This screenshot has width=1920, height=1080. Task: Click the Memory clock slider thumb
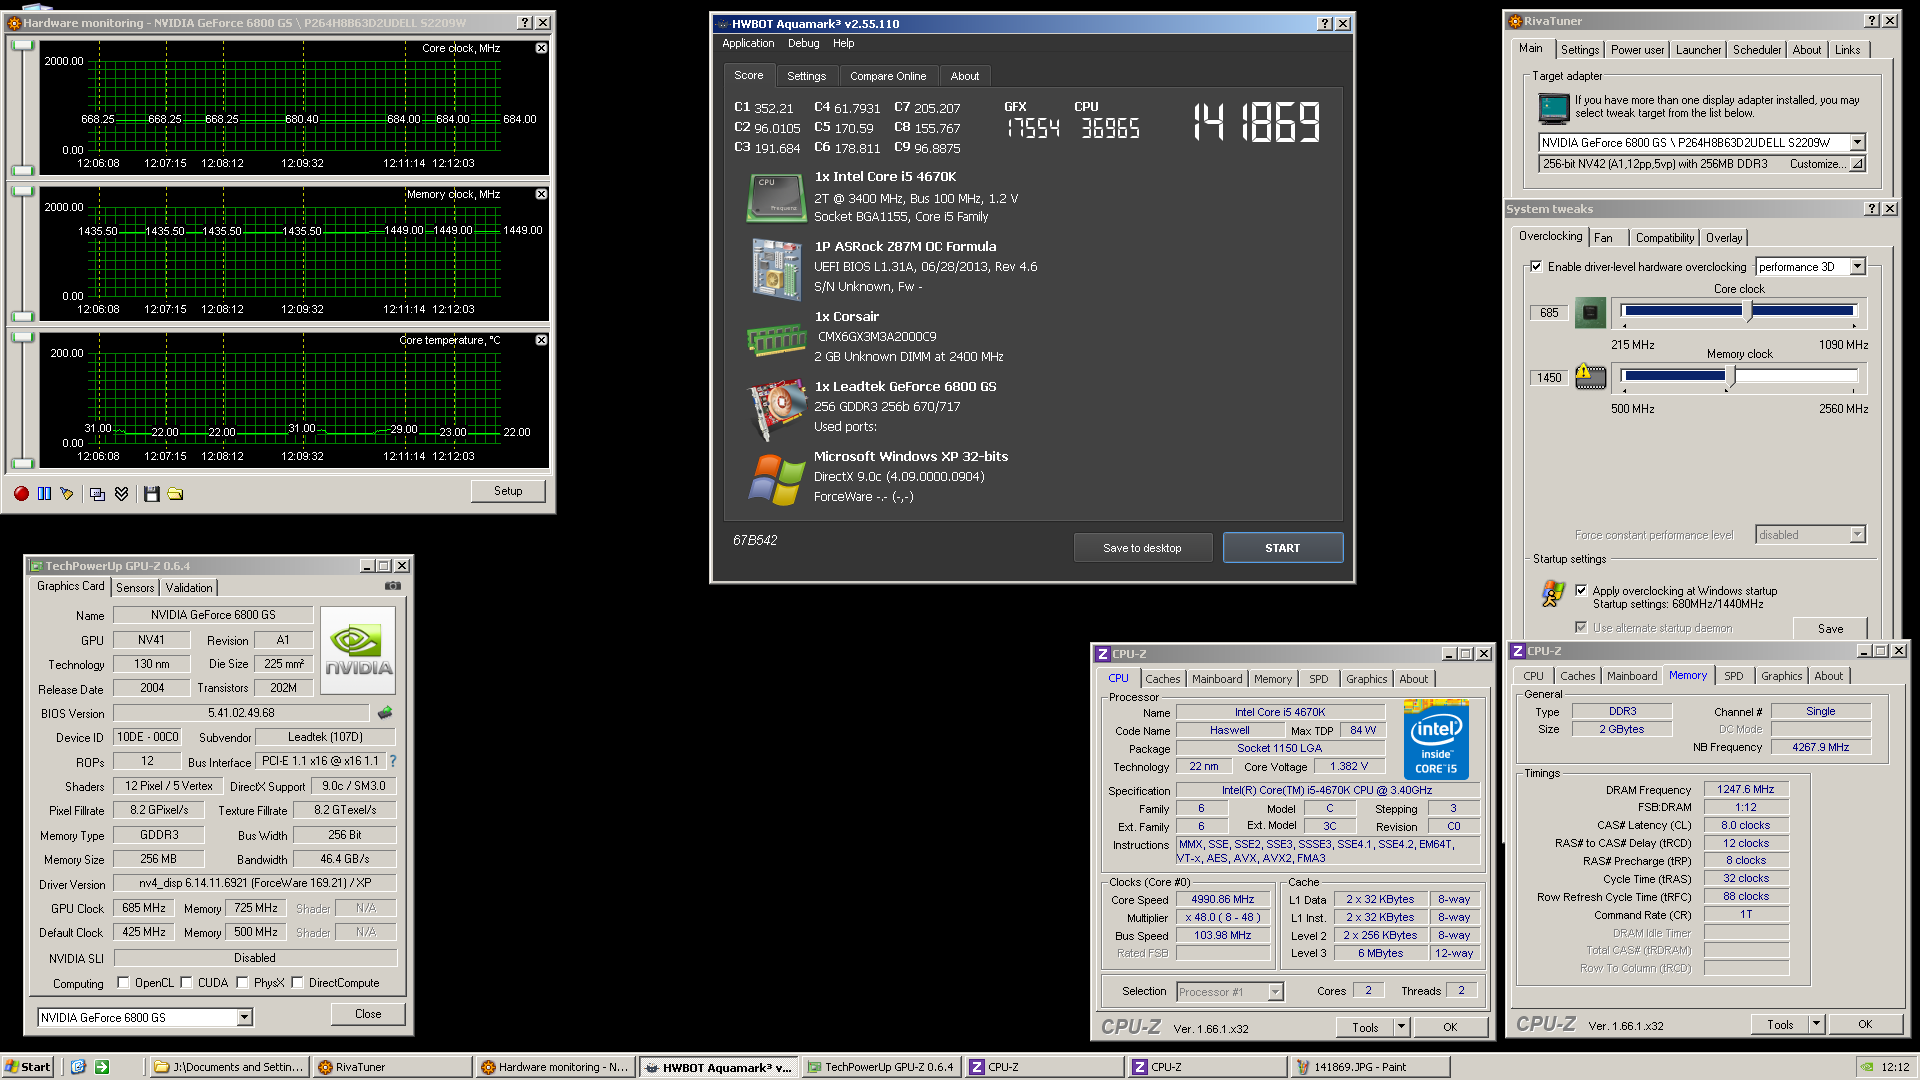1731,377
